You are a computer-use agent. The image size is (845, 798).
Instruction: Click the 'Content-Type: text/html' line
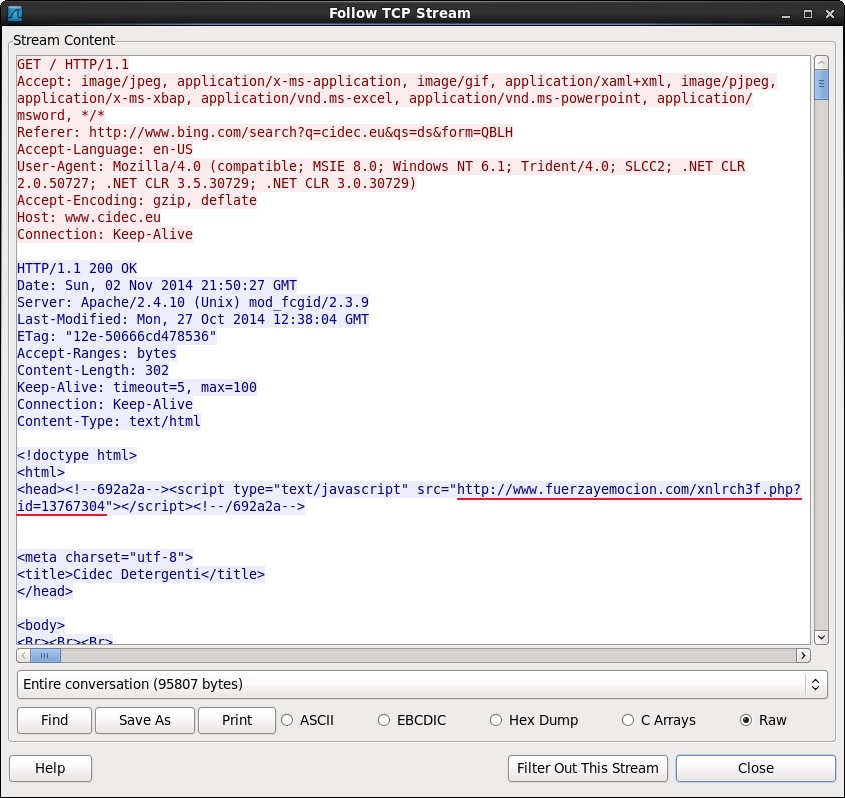pos(109,421)
